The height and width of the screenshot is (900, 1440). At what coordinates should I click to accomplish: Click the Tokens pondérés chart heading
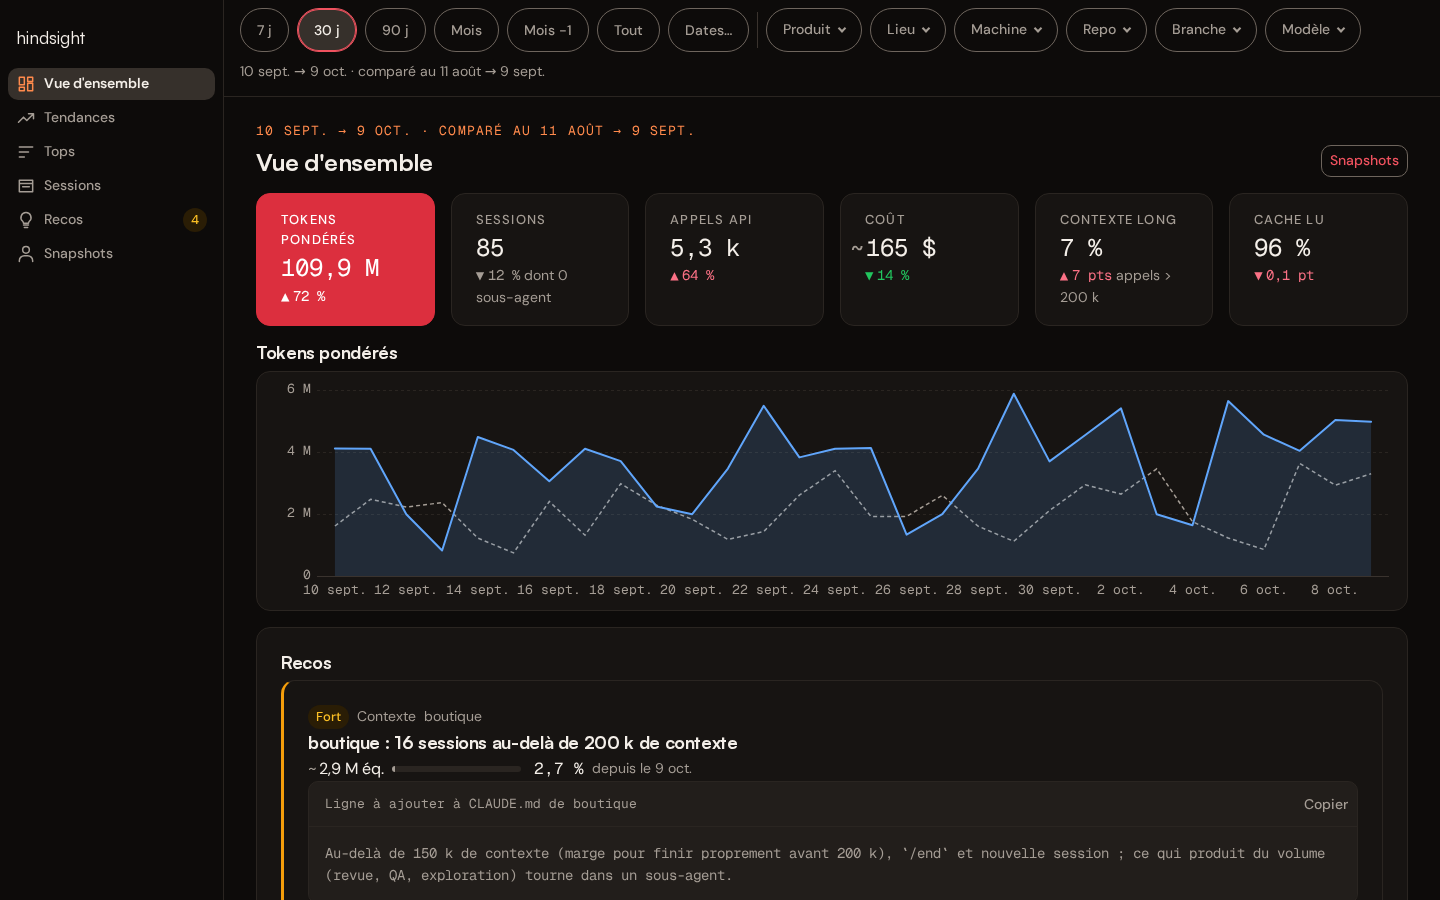327,353
